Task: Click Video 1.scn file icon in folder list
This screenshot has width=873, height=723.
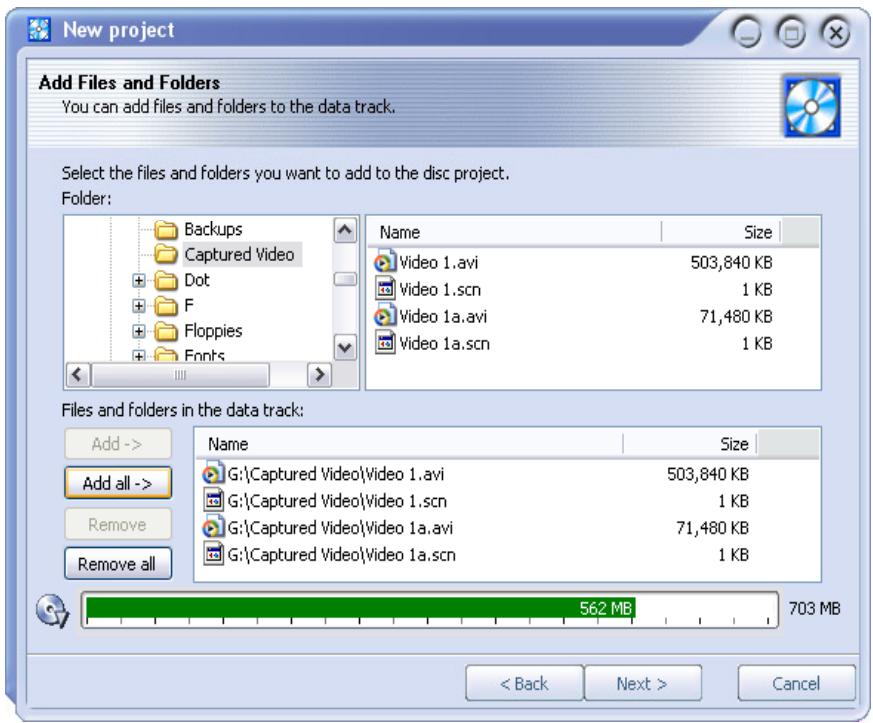Action: coord(385,289)
